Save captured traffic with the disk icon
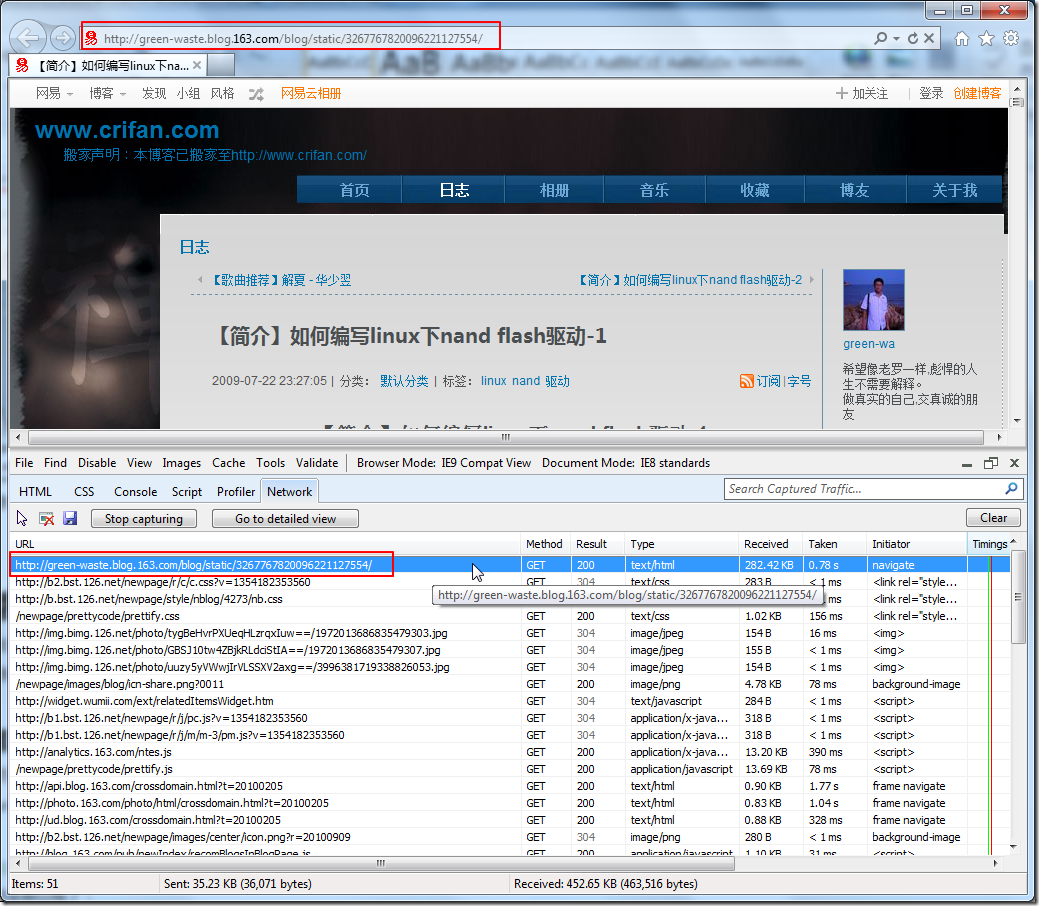The width and height of the screenshot is (1039, 906). tap(70, 518)
